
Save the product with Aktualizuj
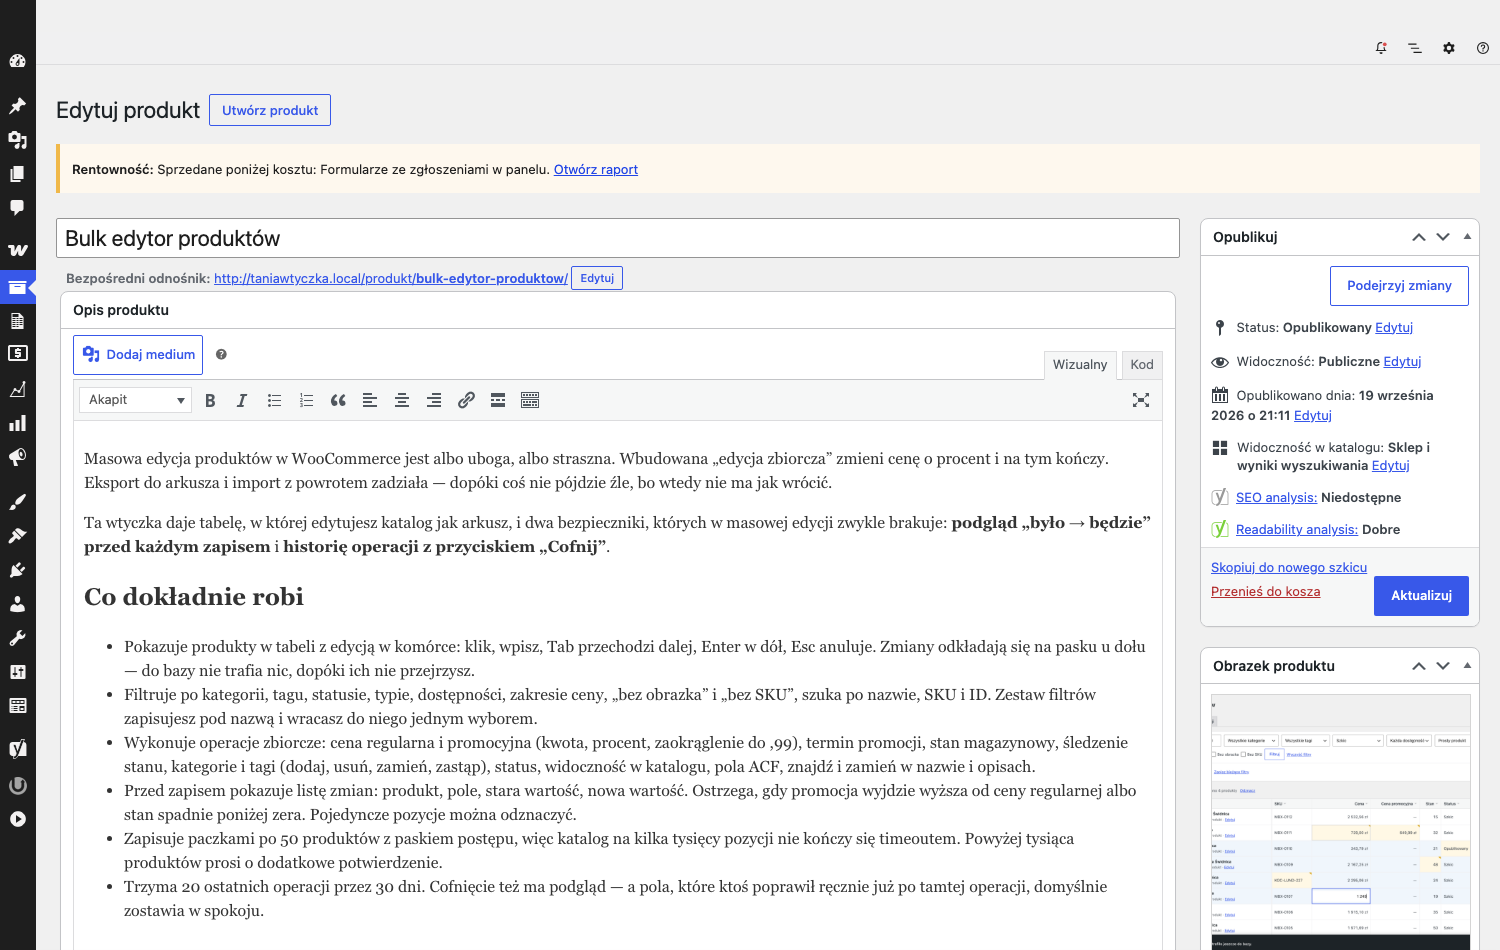point(1421,596)
